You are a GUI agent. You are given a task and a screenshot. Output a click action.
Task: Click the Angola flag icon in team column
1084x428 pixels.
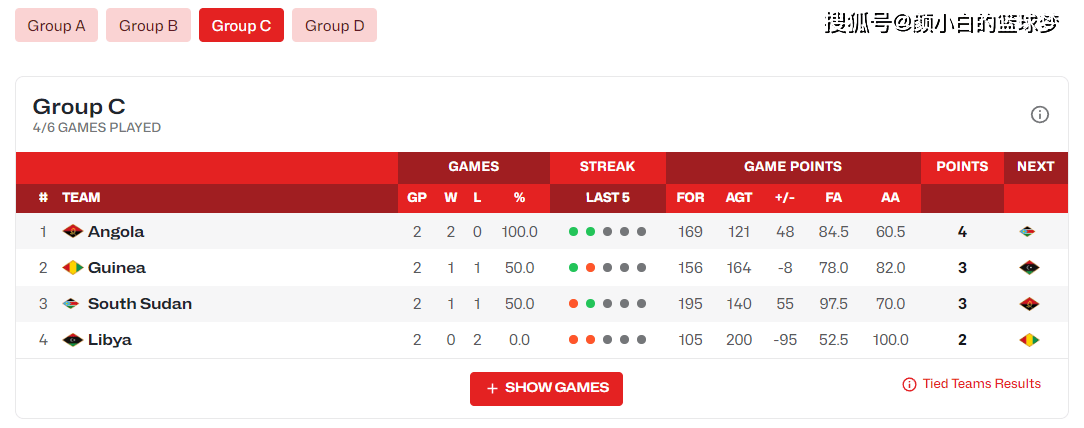tap(72, 232)
